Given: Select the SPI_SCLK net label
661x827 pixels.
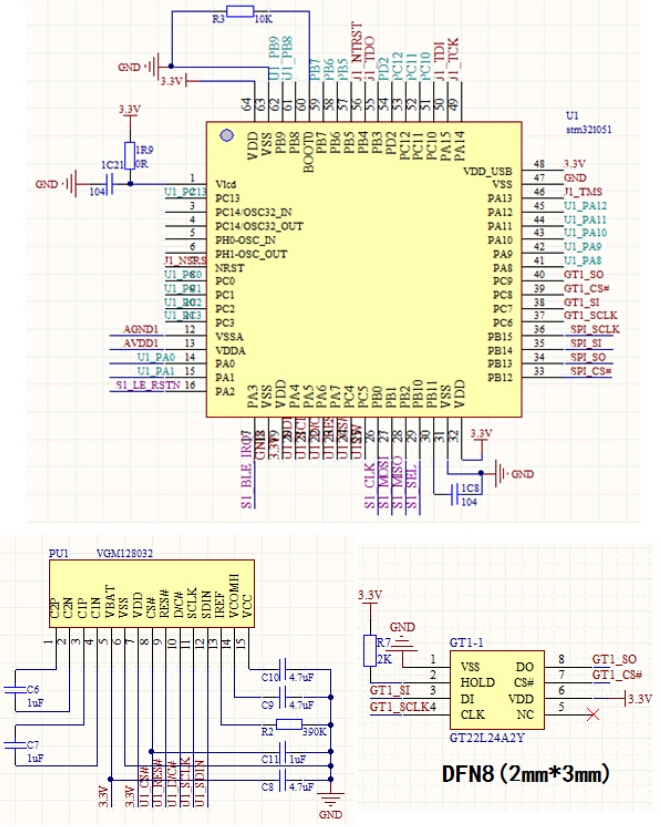Looking at the screenshot, I should [x=591, y=329].
